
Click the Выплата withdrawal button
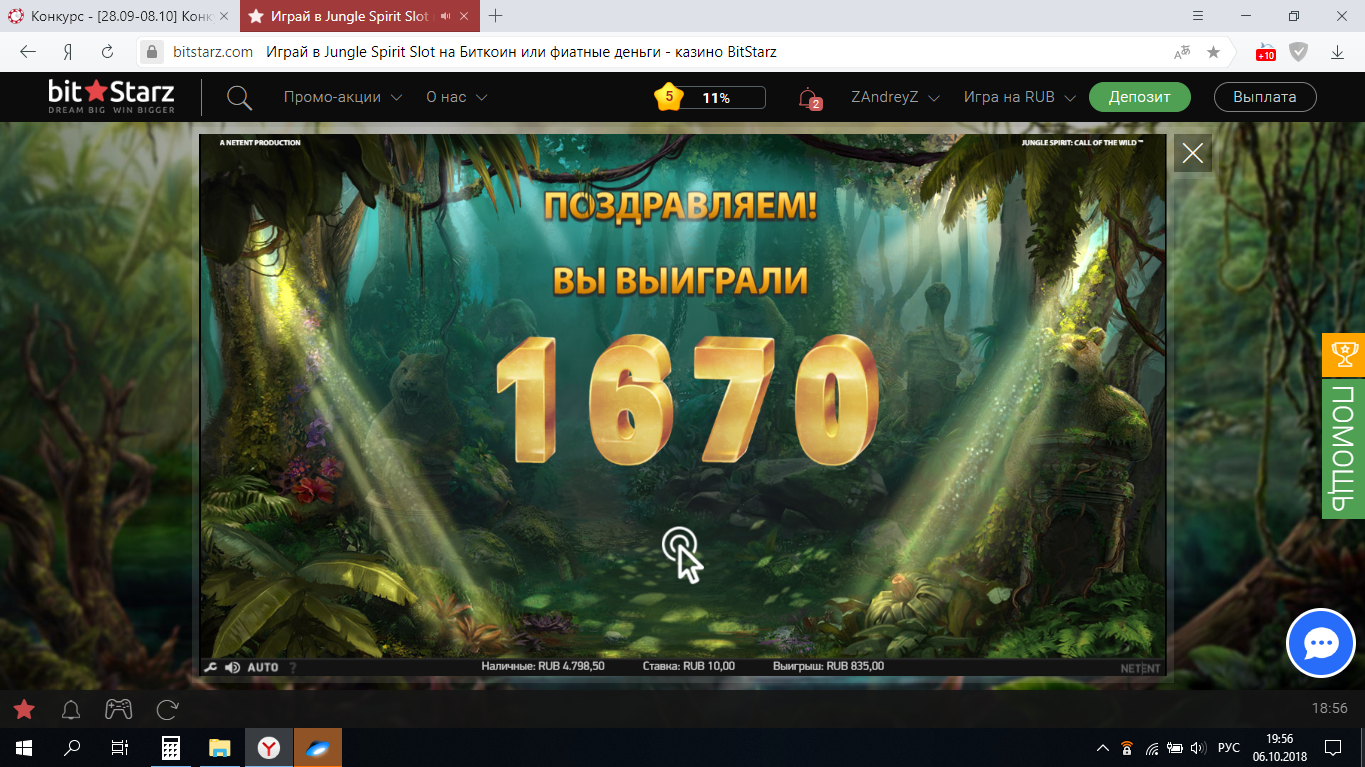point(1265,97)
